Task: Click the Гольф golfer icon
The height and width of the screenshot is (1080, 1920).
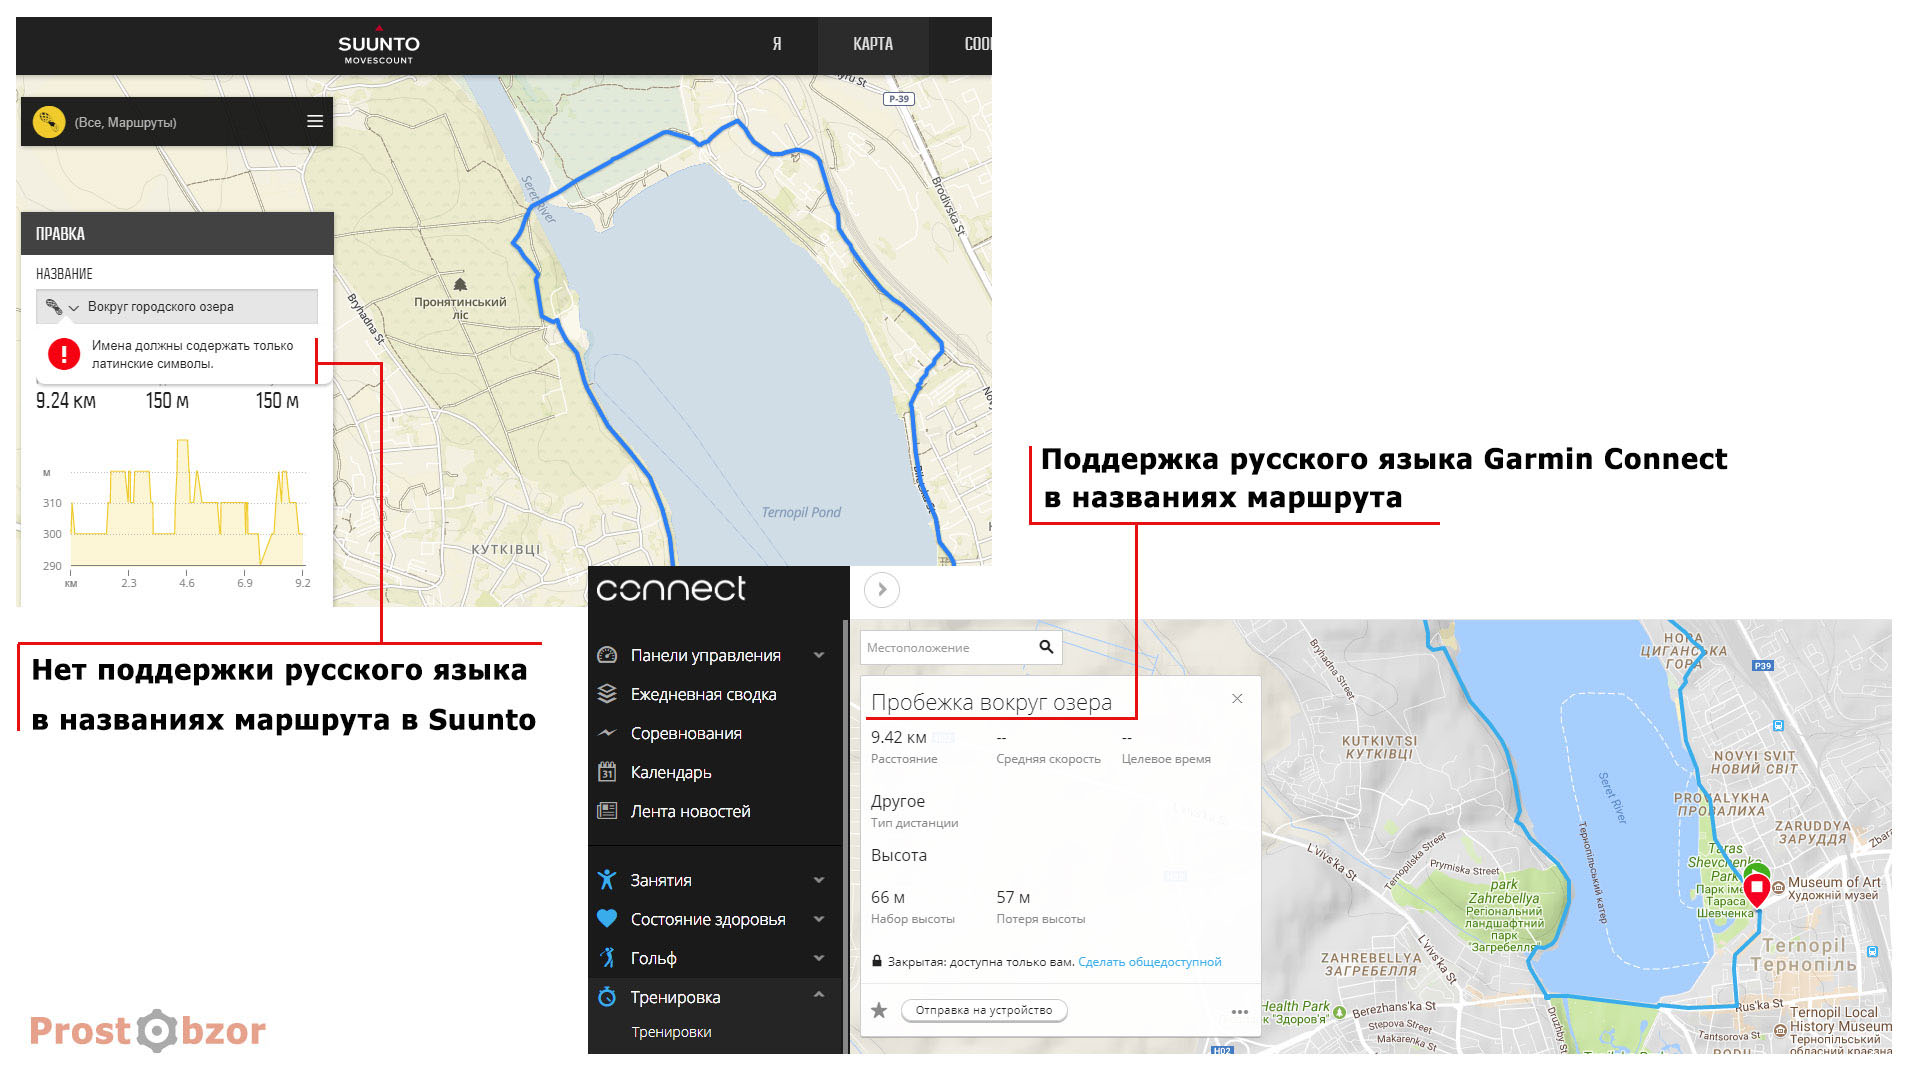Action: pos(607,958)
